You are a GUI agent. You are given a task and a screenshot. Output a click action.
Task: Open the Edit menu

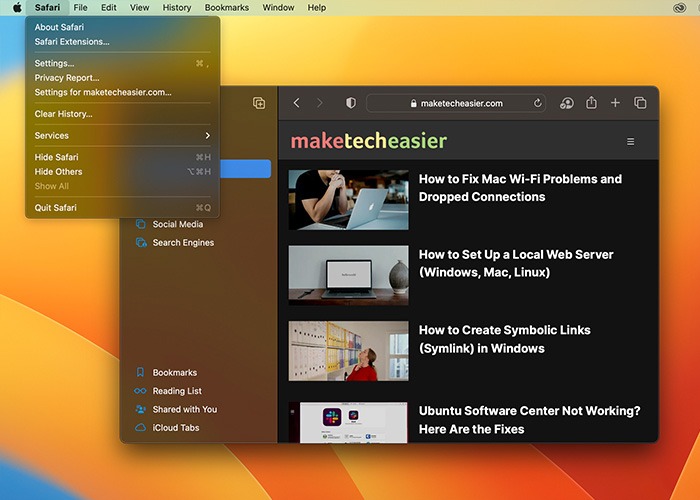point(108,8)
